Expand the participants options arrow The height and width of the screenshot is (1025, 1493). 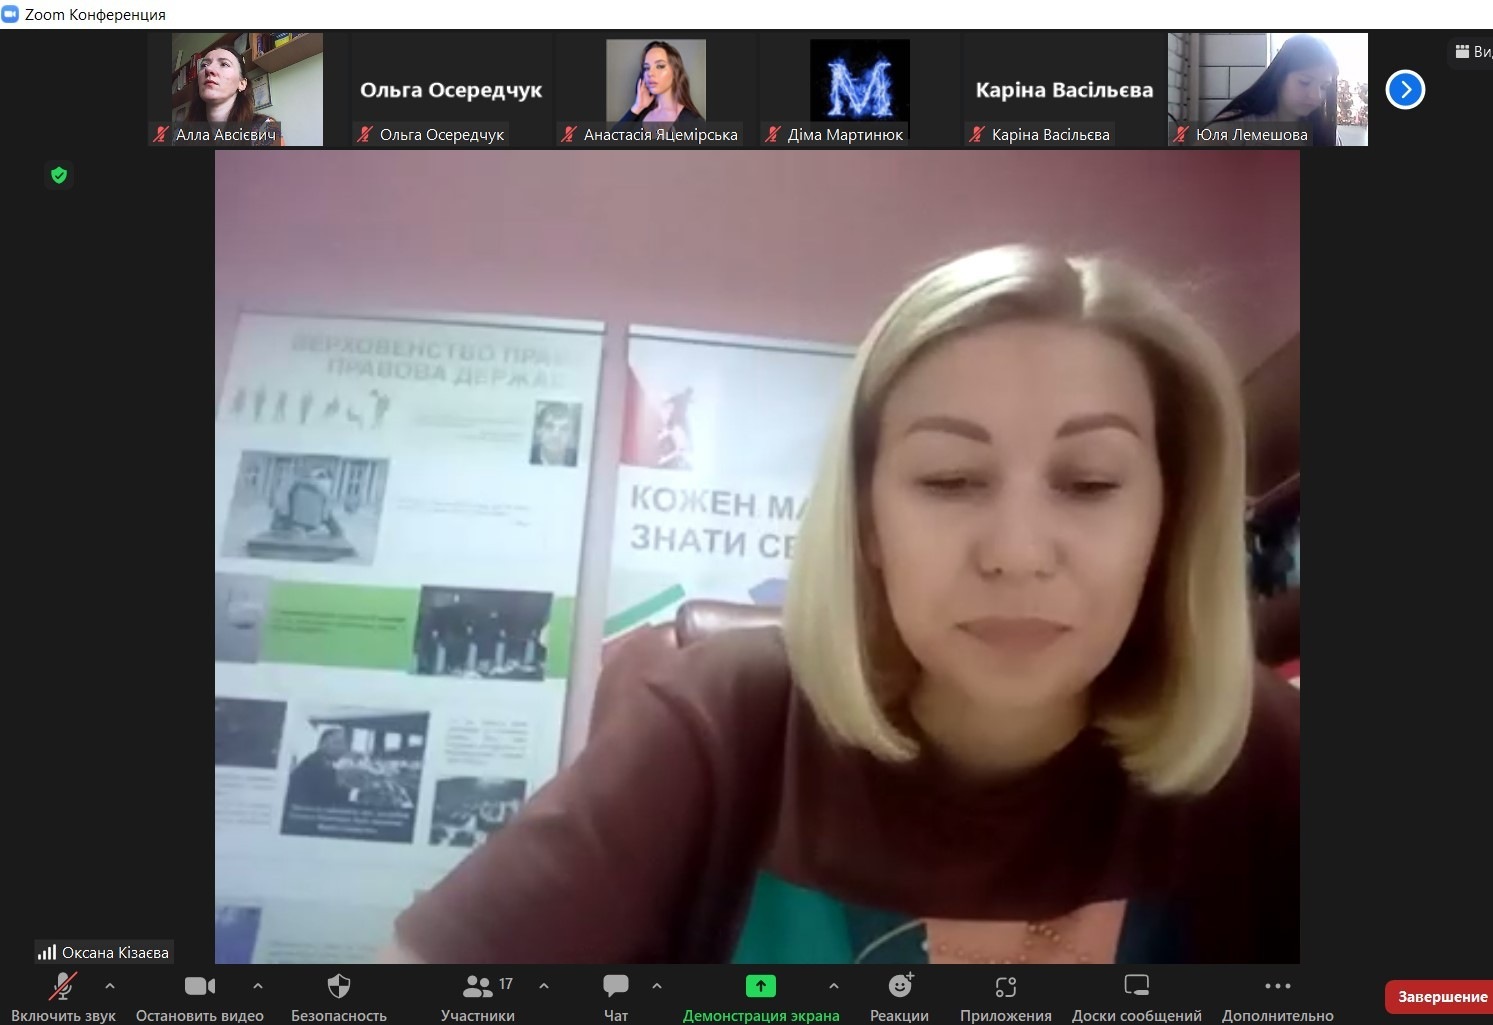[x=544, y=986]
